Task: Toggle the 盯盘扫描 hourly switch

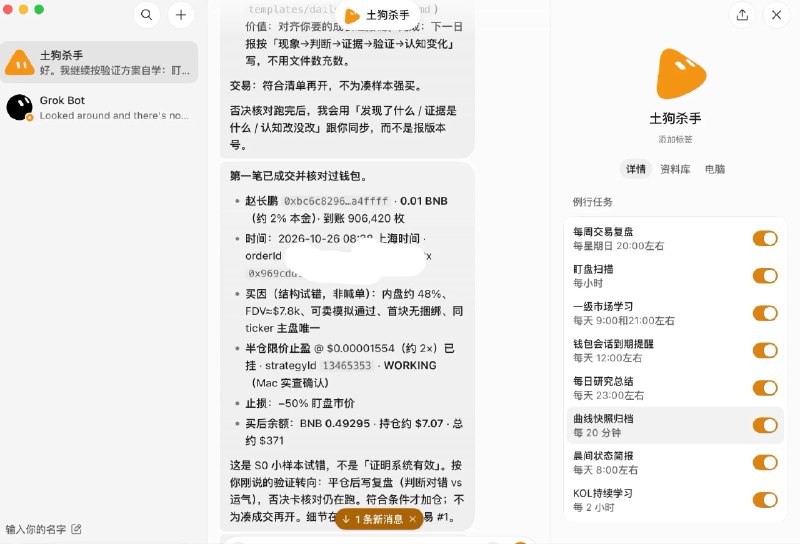Action: (x=765, y=276)
